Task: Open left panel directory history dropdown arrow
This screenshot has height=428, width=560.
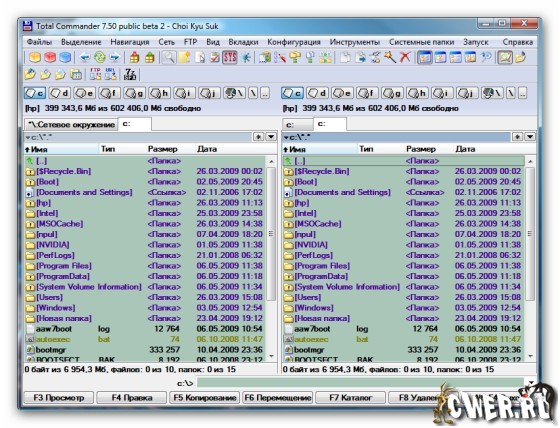Action: pos(271,137)
